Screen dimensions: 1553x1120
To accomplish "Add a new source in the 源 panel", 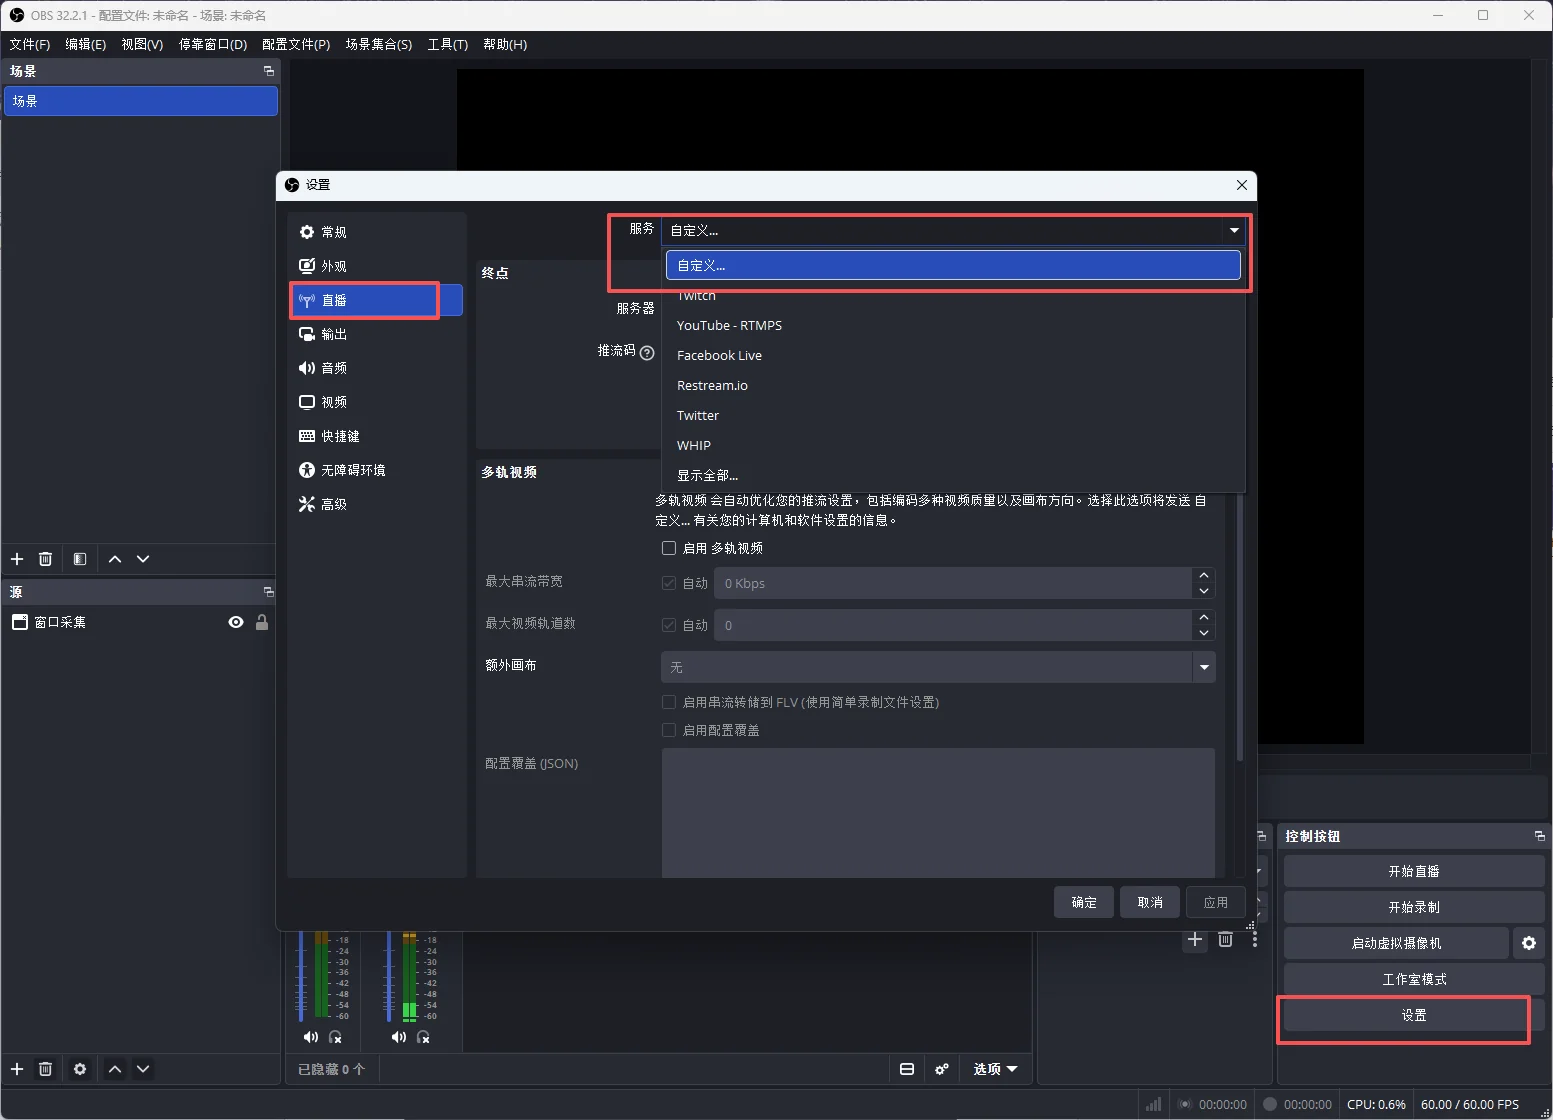I will tap(17, 1069).
